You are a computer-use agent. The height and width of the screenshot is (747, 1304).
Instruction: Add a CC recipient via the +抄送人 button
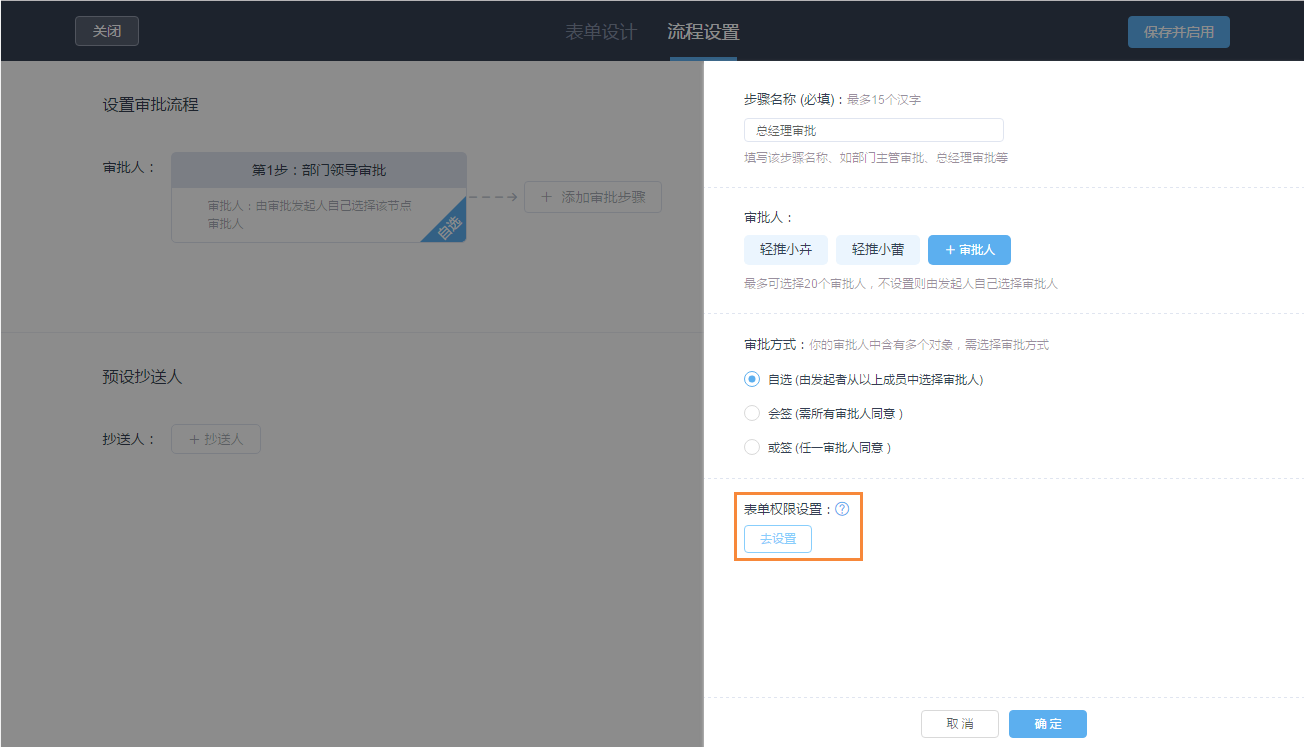pos(215,438)
